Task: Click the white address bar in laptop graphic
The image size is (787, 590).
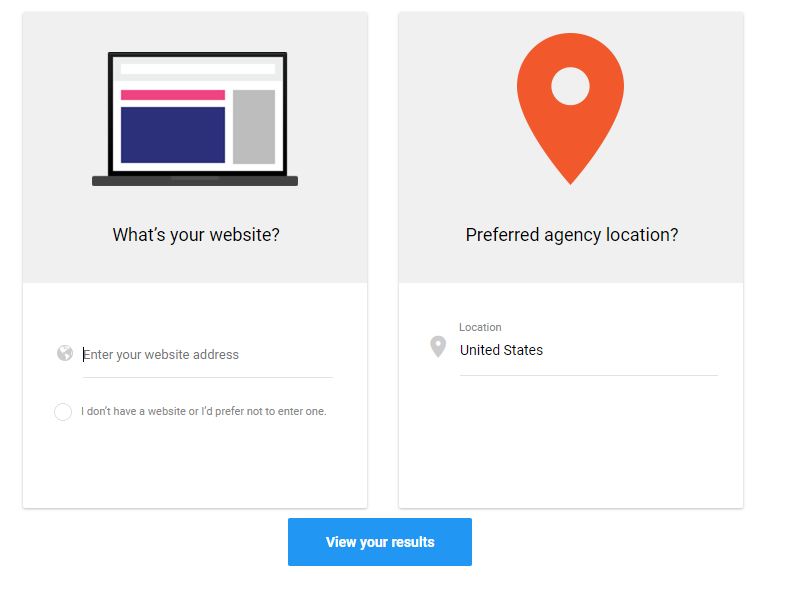Action: click(x=198, y=69)
